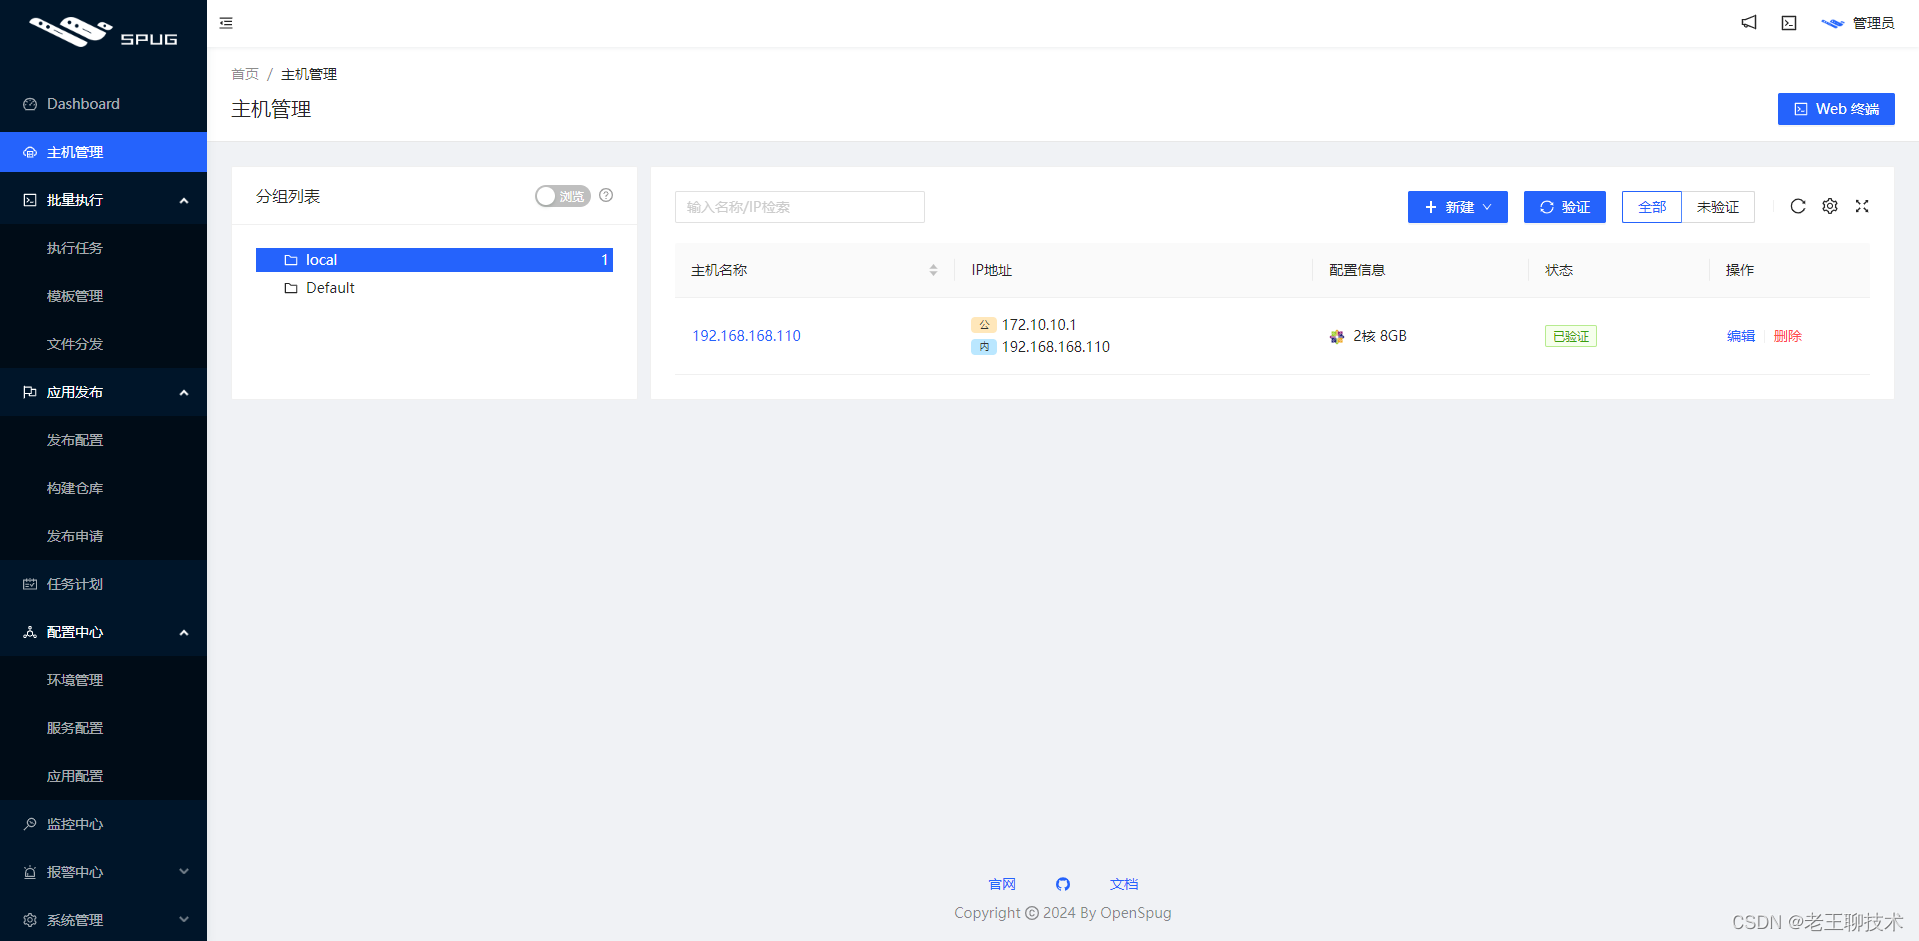
Task: Select the 全部 filter option
Action: [x=1652, y=207]
